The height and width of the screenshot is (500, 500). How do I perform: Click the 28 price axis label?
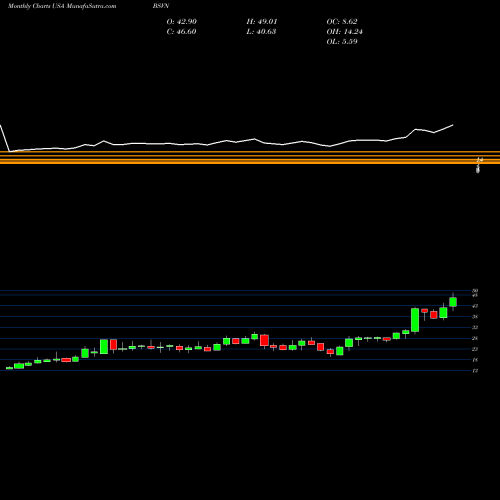coord(475,338)
